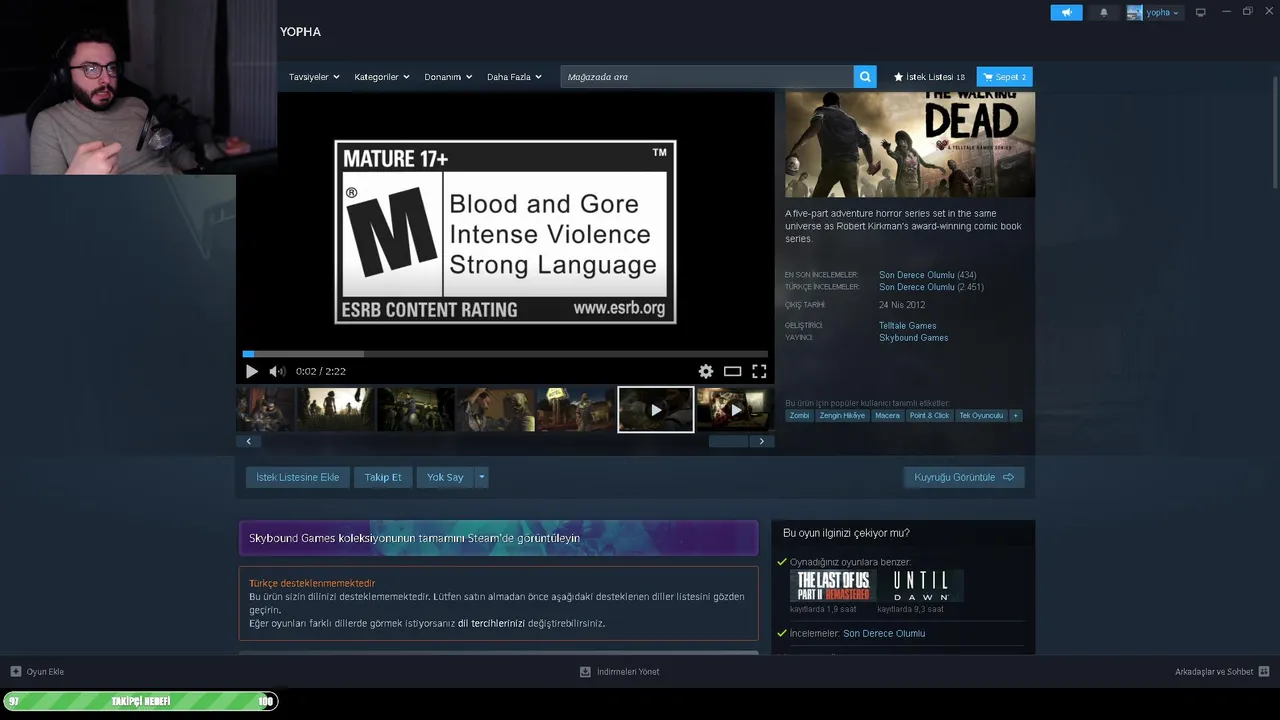Click the thumbnail strip scrollbar handle
Viewport: 1280px width, 720px height.
point(728,441)
